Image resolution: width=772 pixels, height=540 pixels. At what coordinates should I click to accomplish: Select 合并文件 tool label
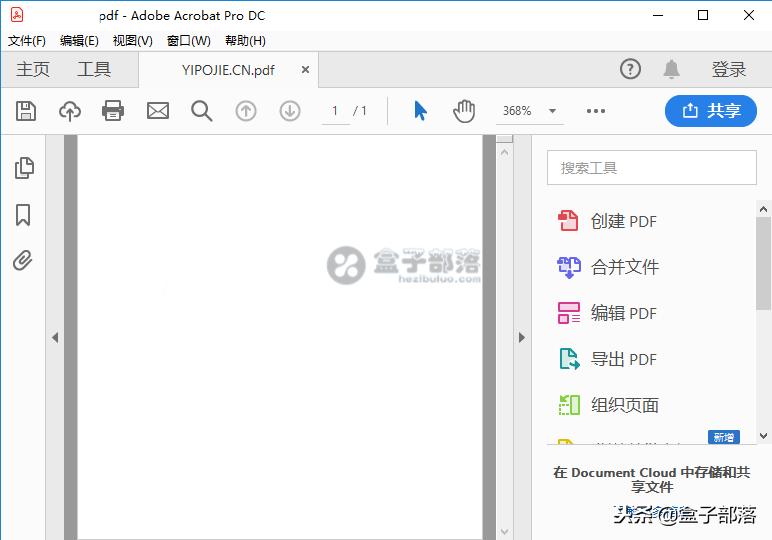coord(625,267)
